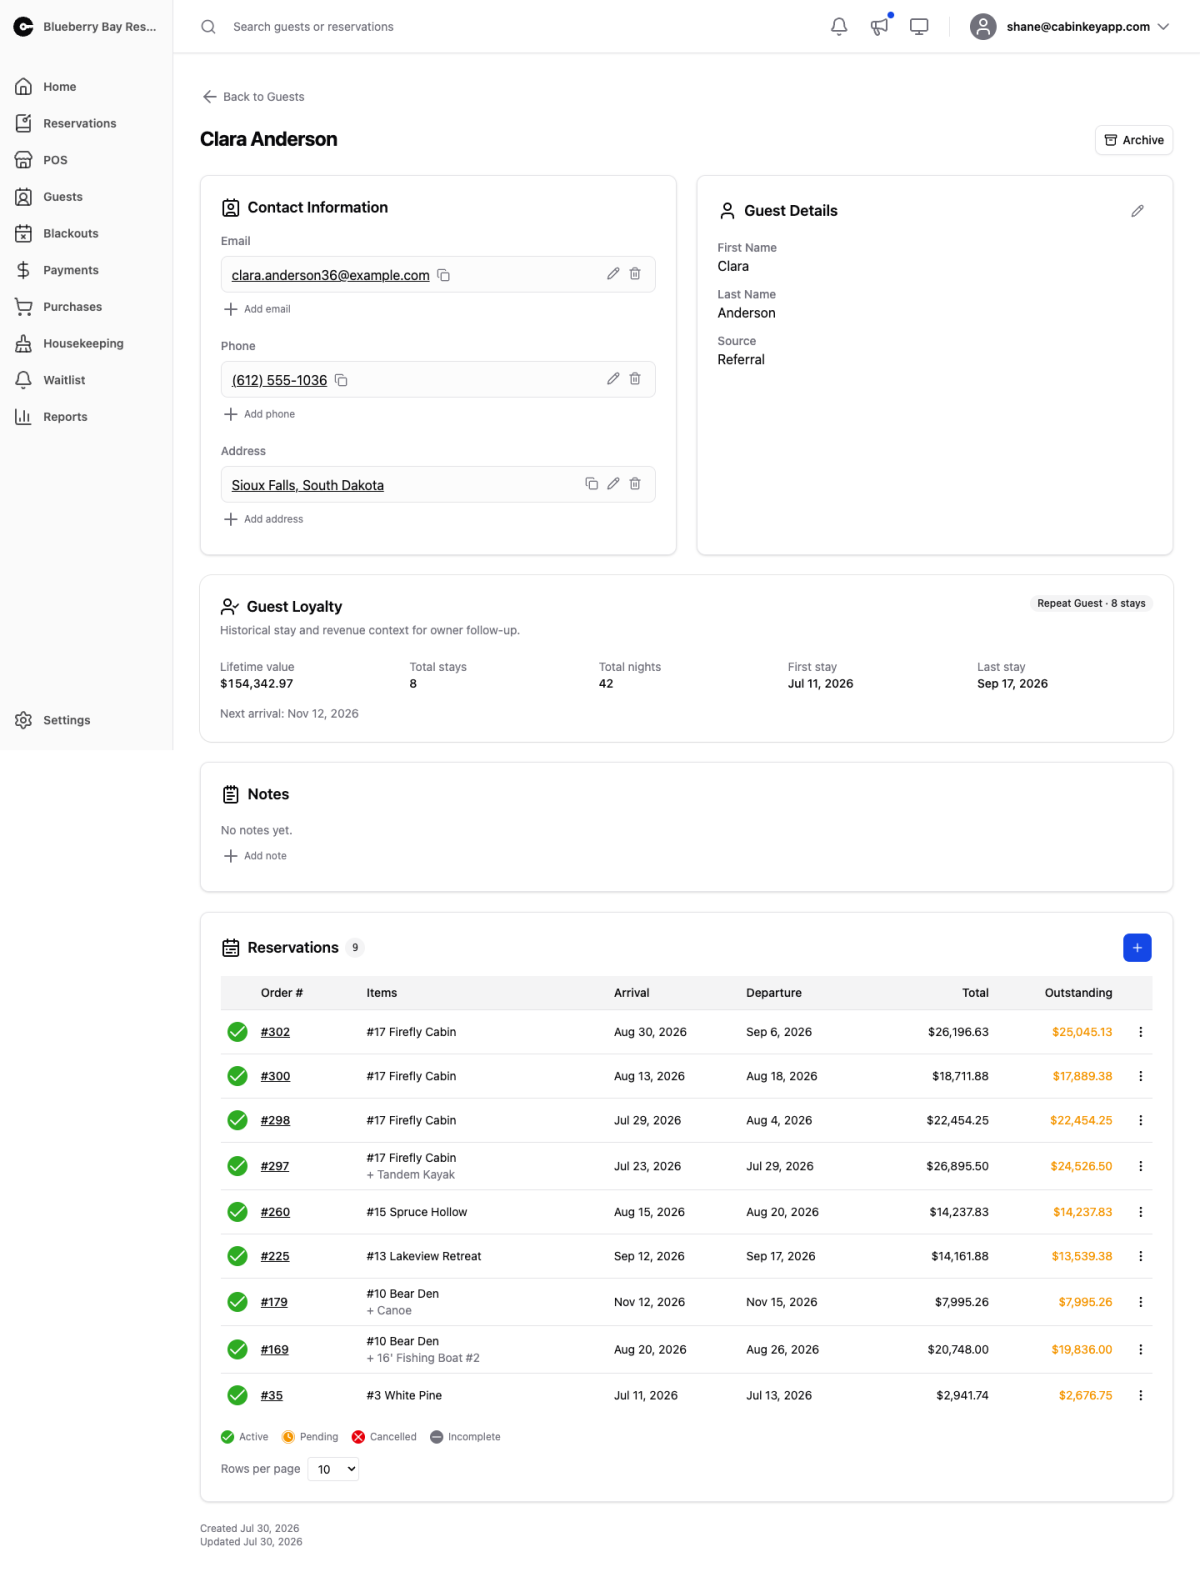
Task: Open reservation order #260
Action: (275, 1212)
